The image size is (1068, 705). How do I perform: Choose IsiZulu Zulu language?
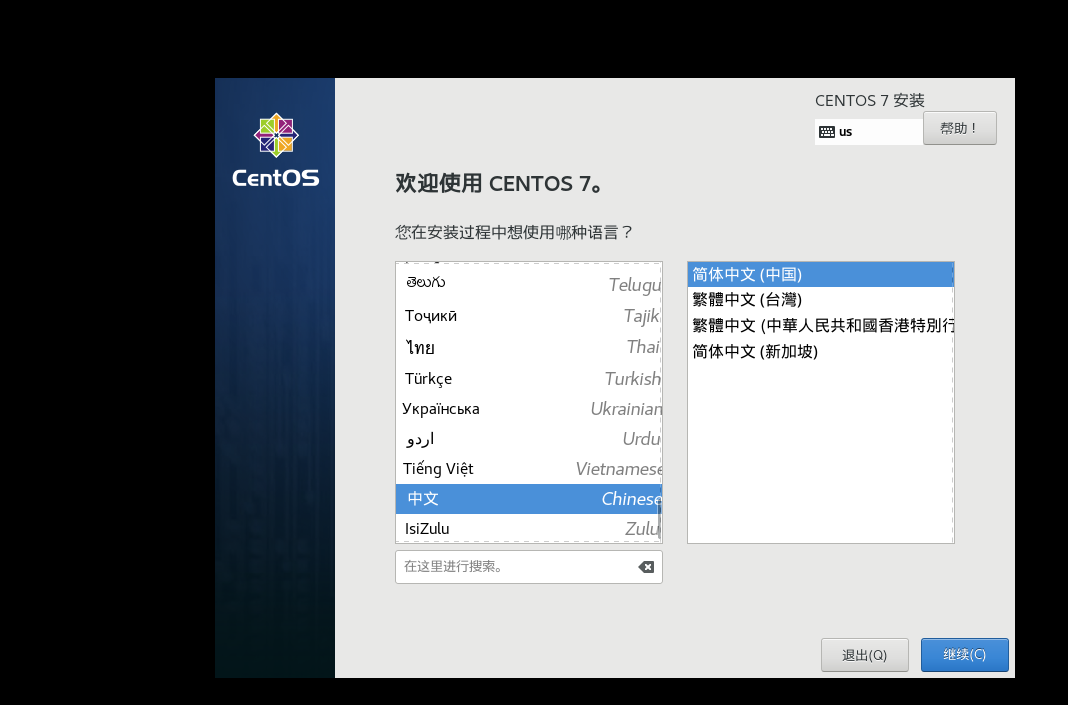(x=529, y=529)
